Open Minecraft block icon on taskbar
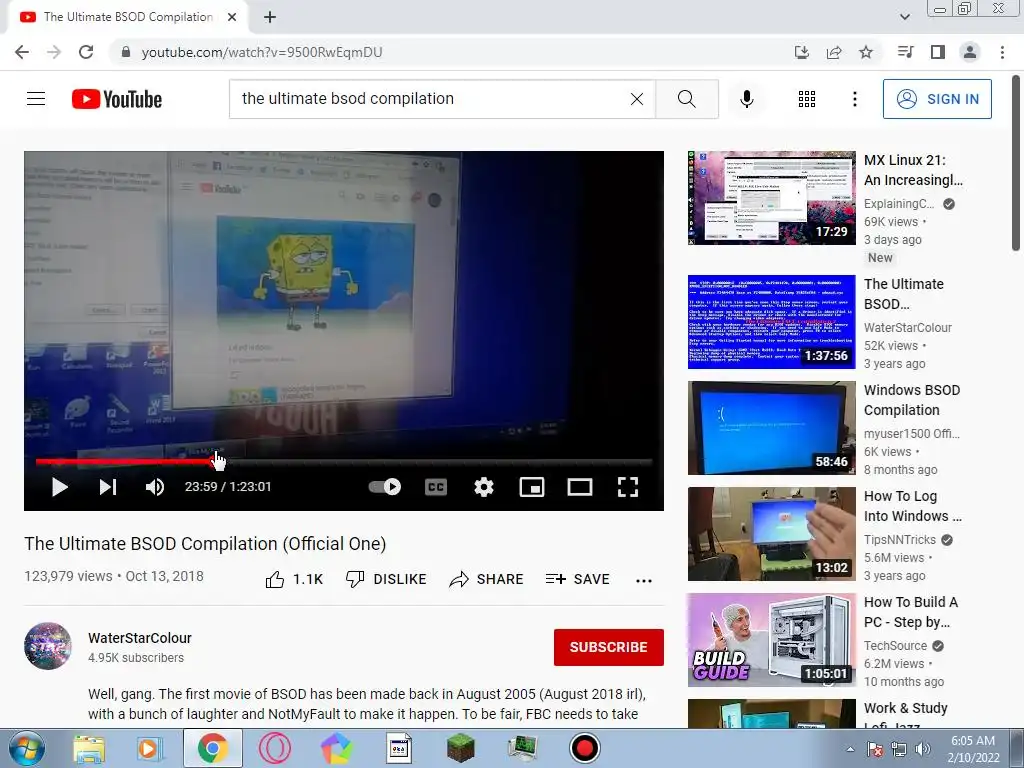The height and width of the screenshot is (768, 1024). 460,748
